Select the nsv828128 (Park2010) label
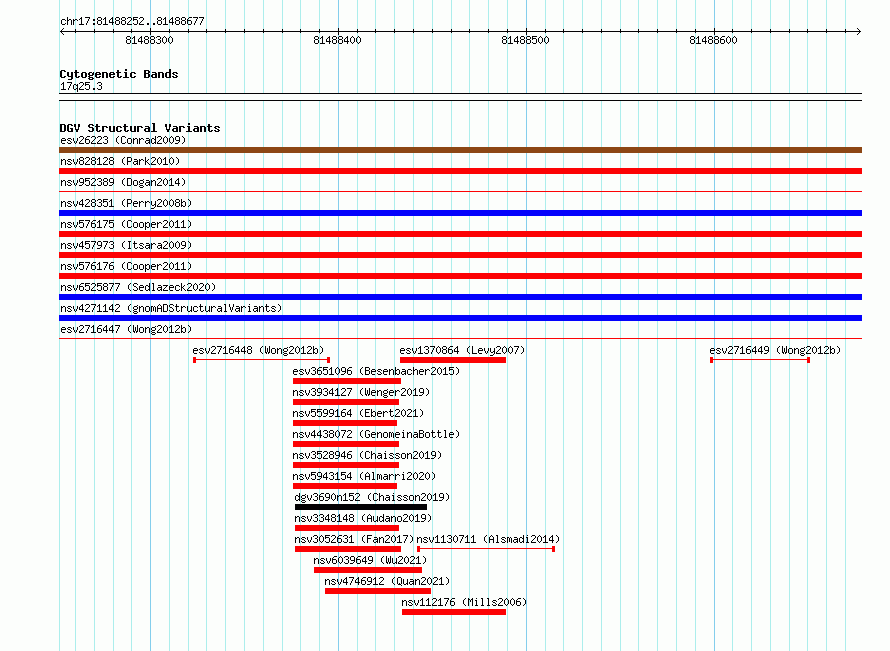890x651 pixels. tap(120, 161)
